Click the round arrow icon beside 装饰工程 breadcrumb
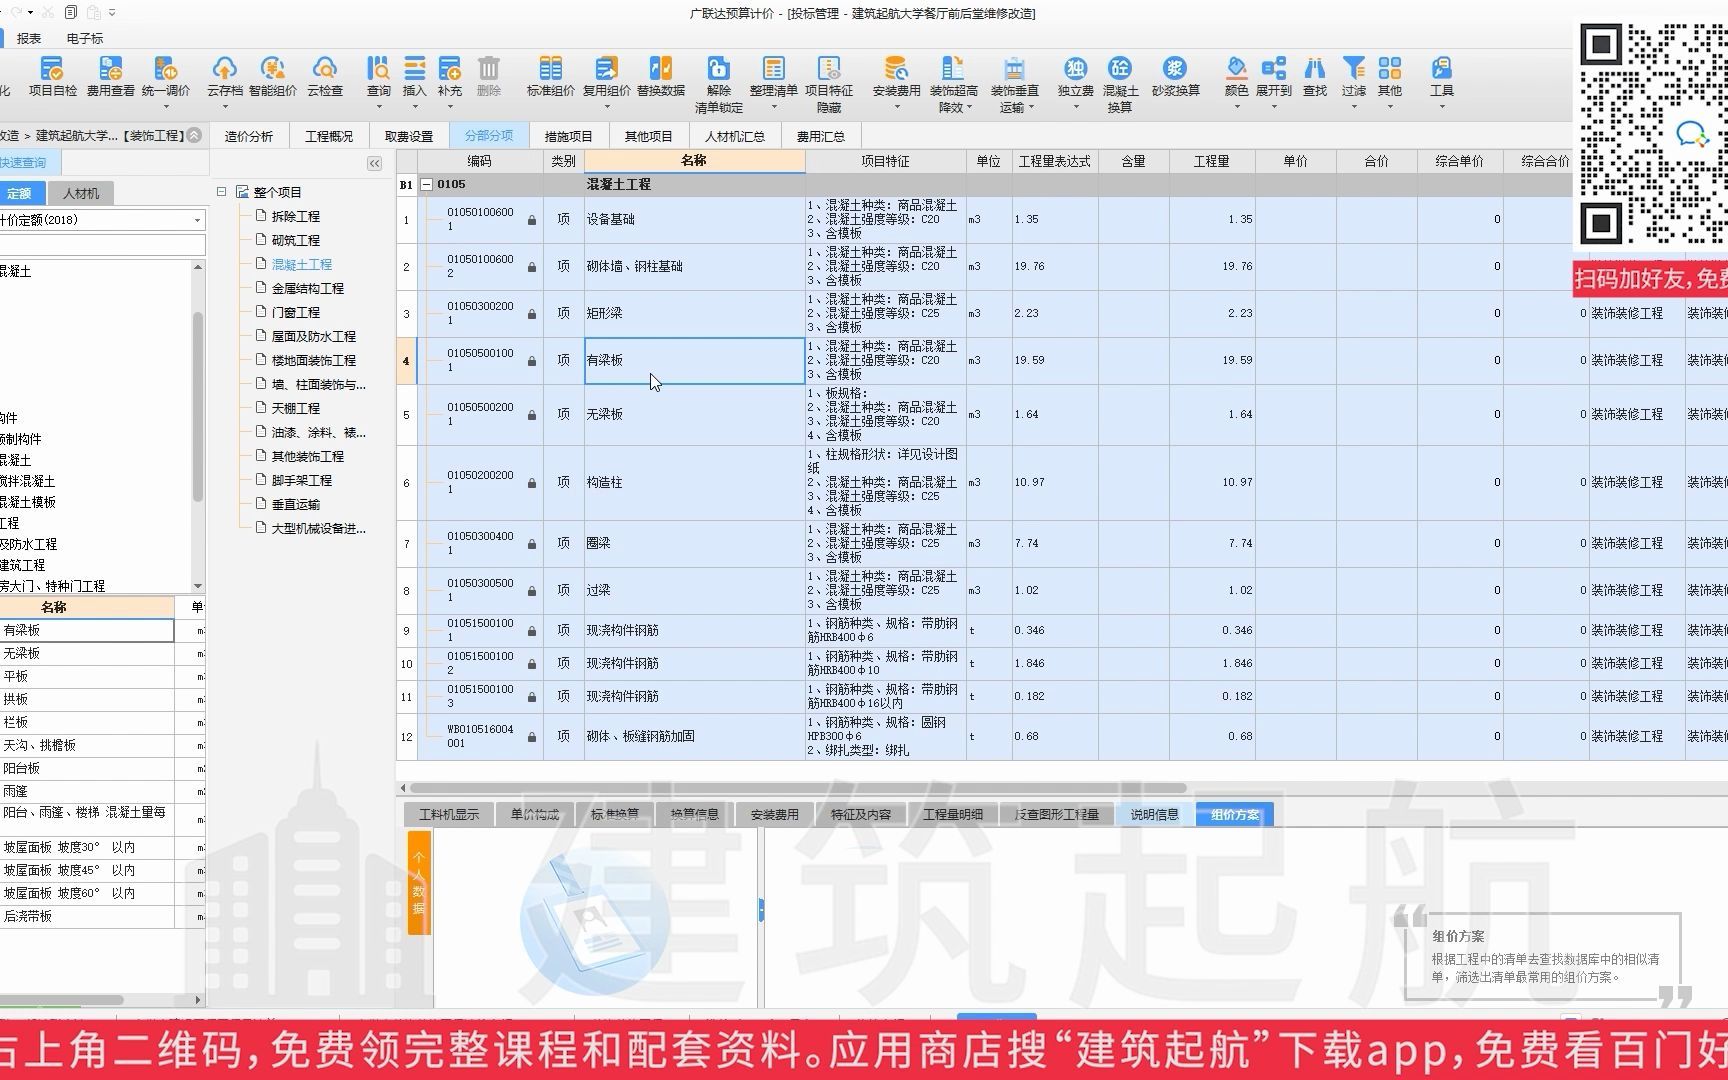1728x1080 pixels. point(194,135)
